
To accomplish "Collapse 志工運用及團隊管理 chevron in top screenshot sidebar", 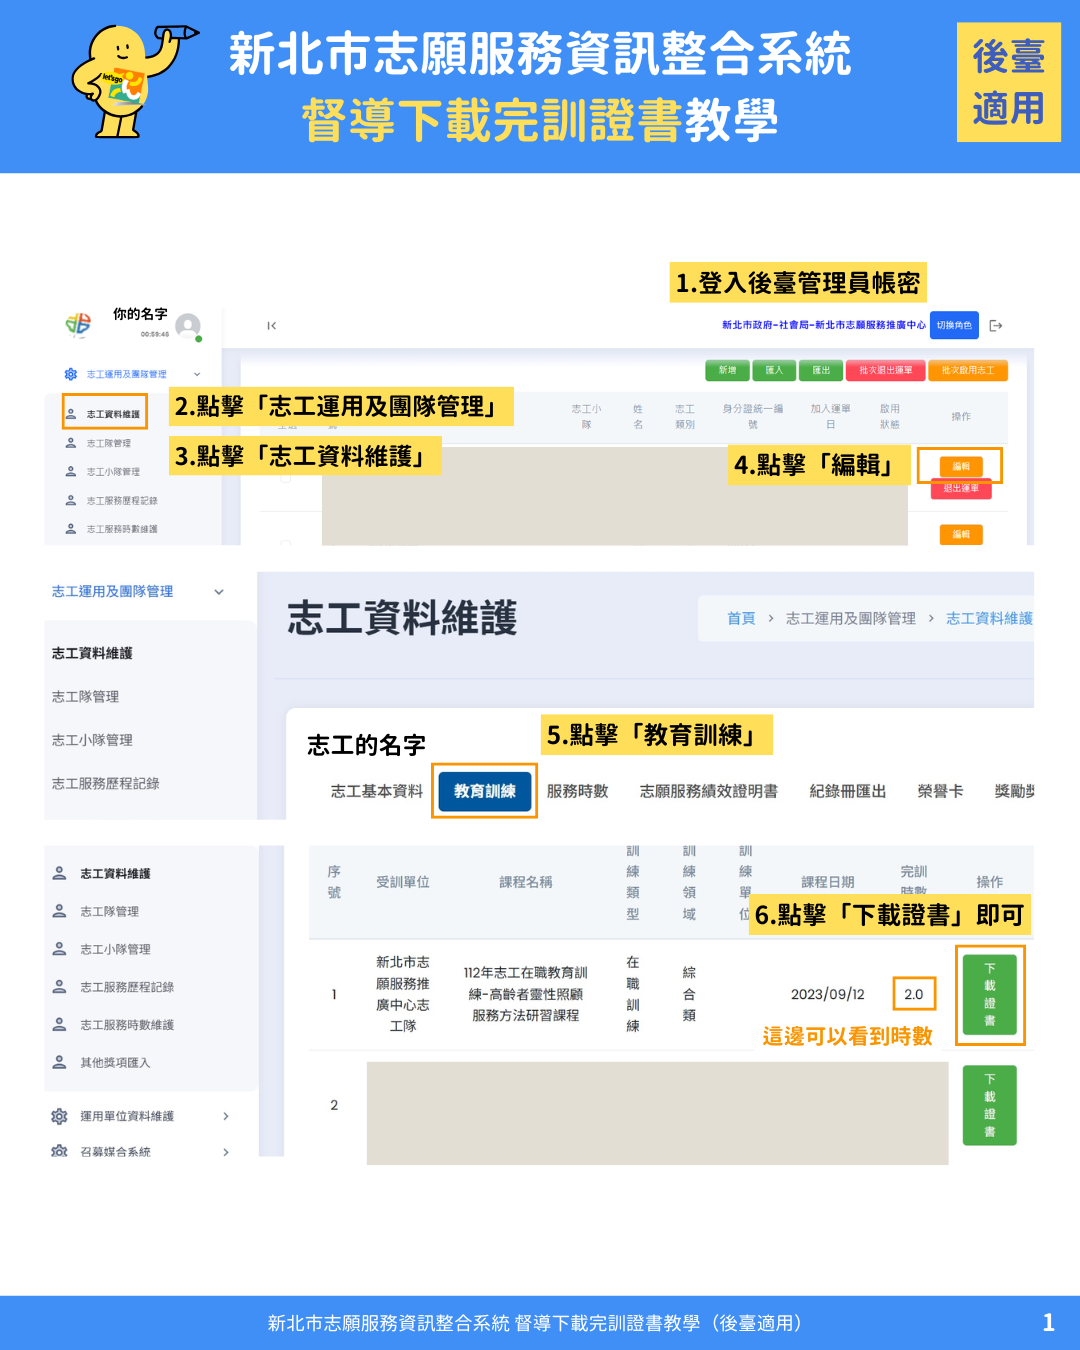I will 197,374.
